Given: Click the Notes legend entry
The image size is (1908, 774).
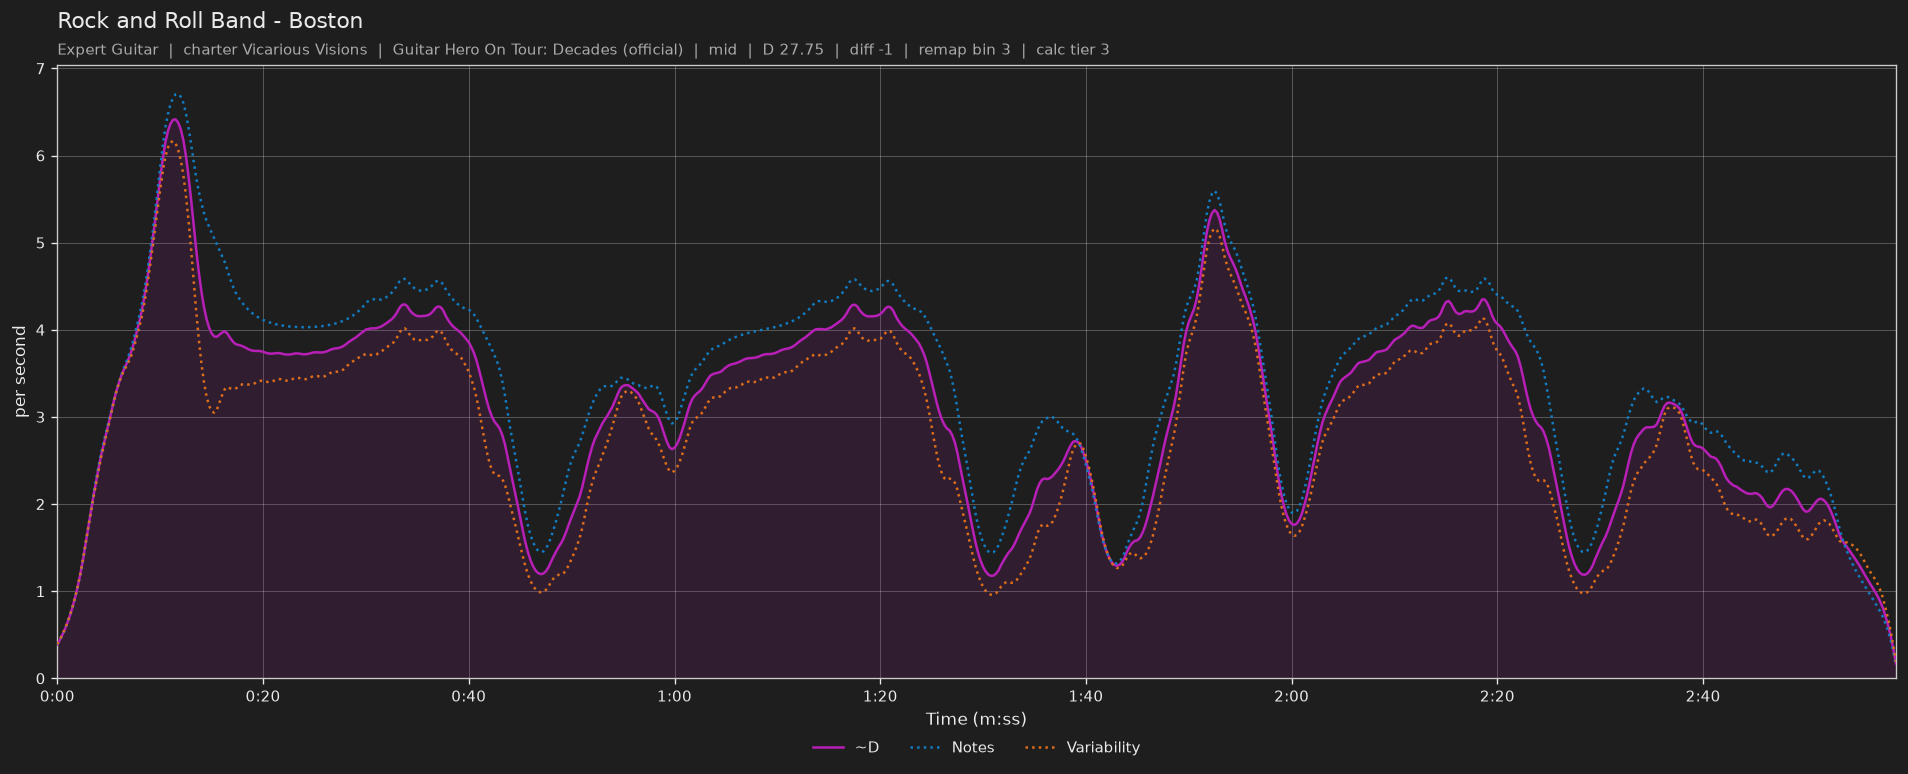Looking at the screenshot, I should [x=952, y=747].
